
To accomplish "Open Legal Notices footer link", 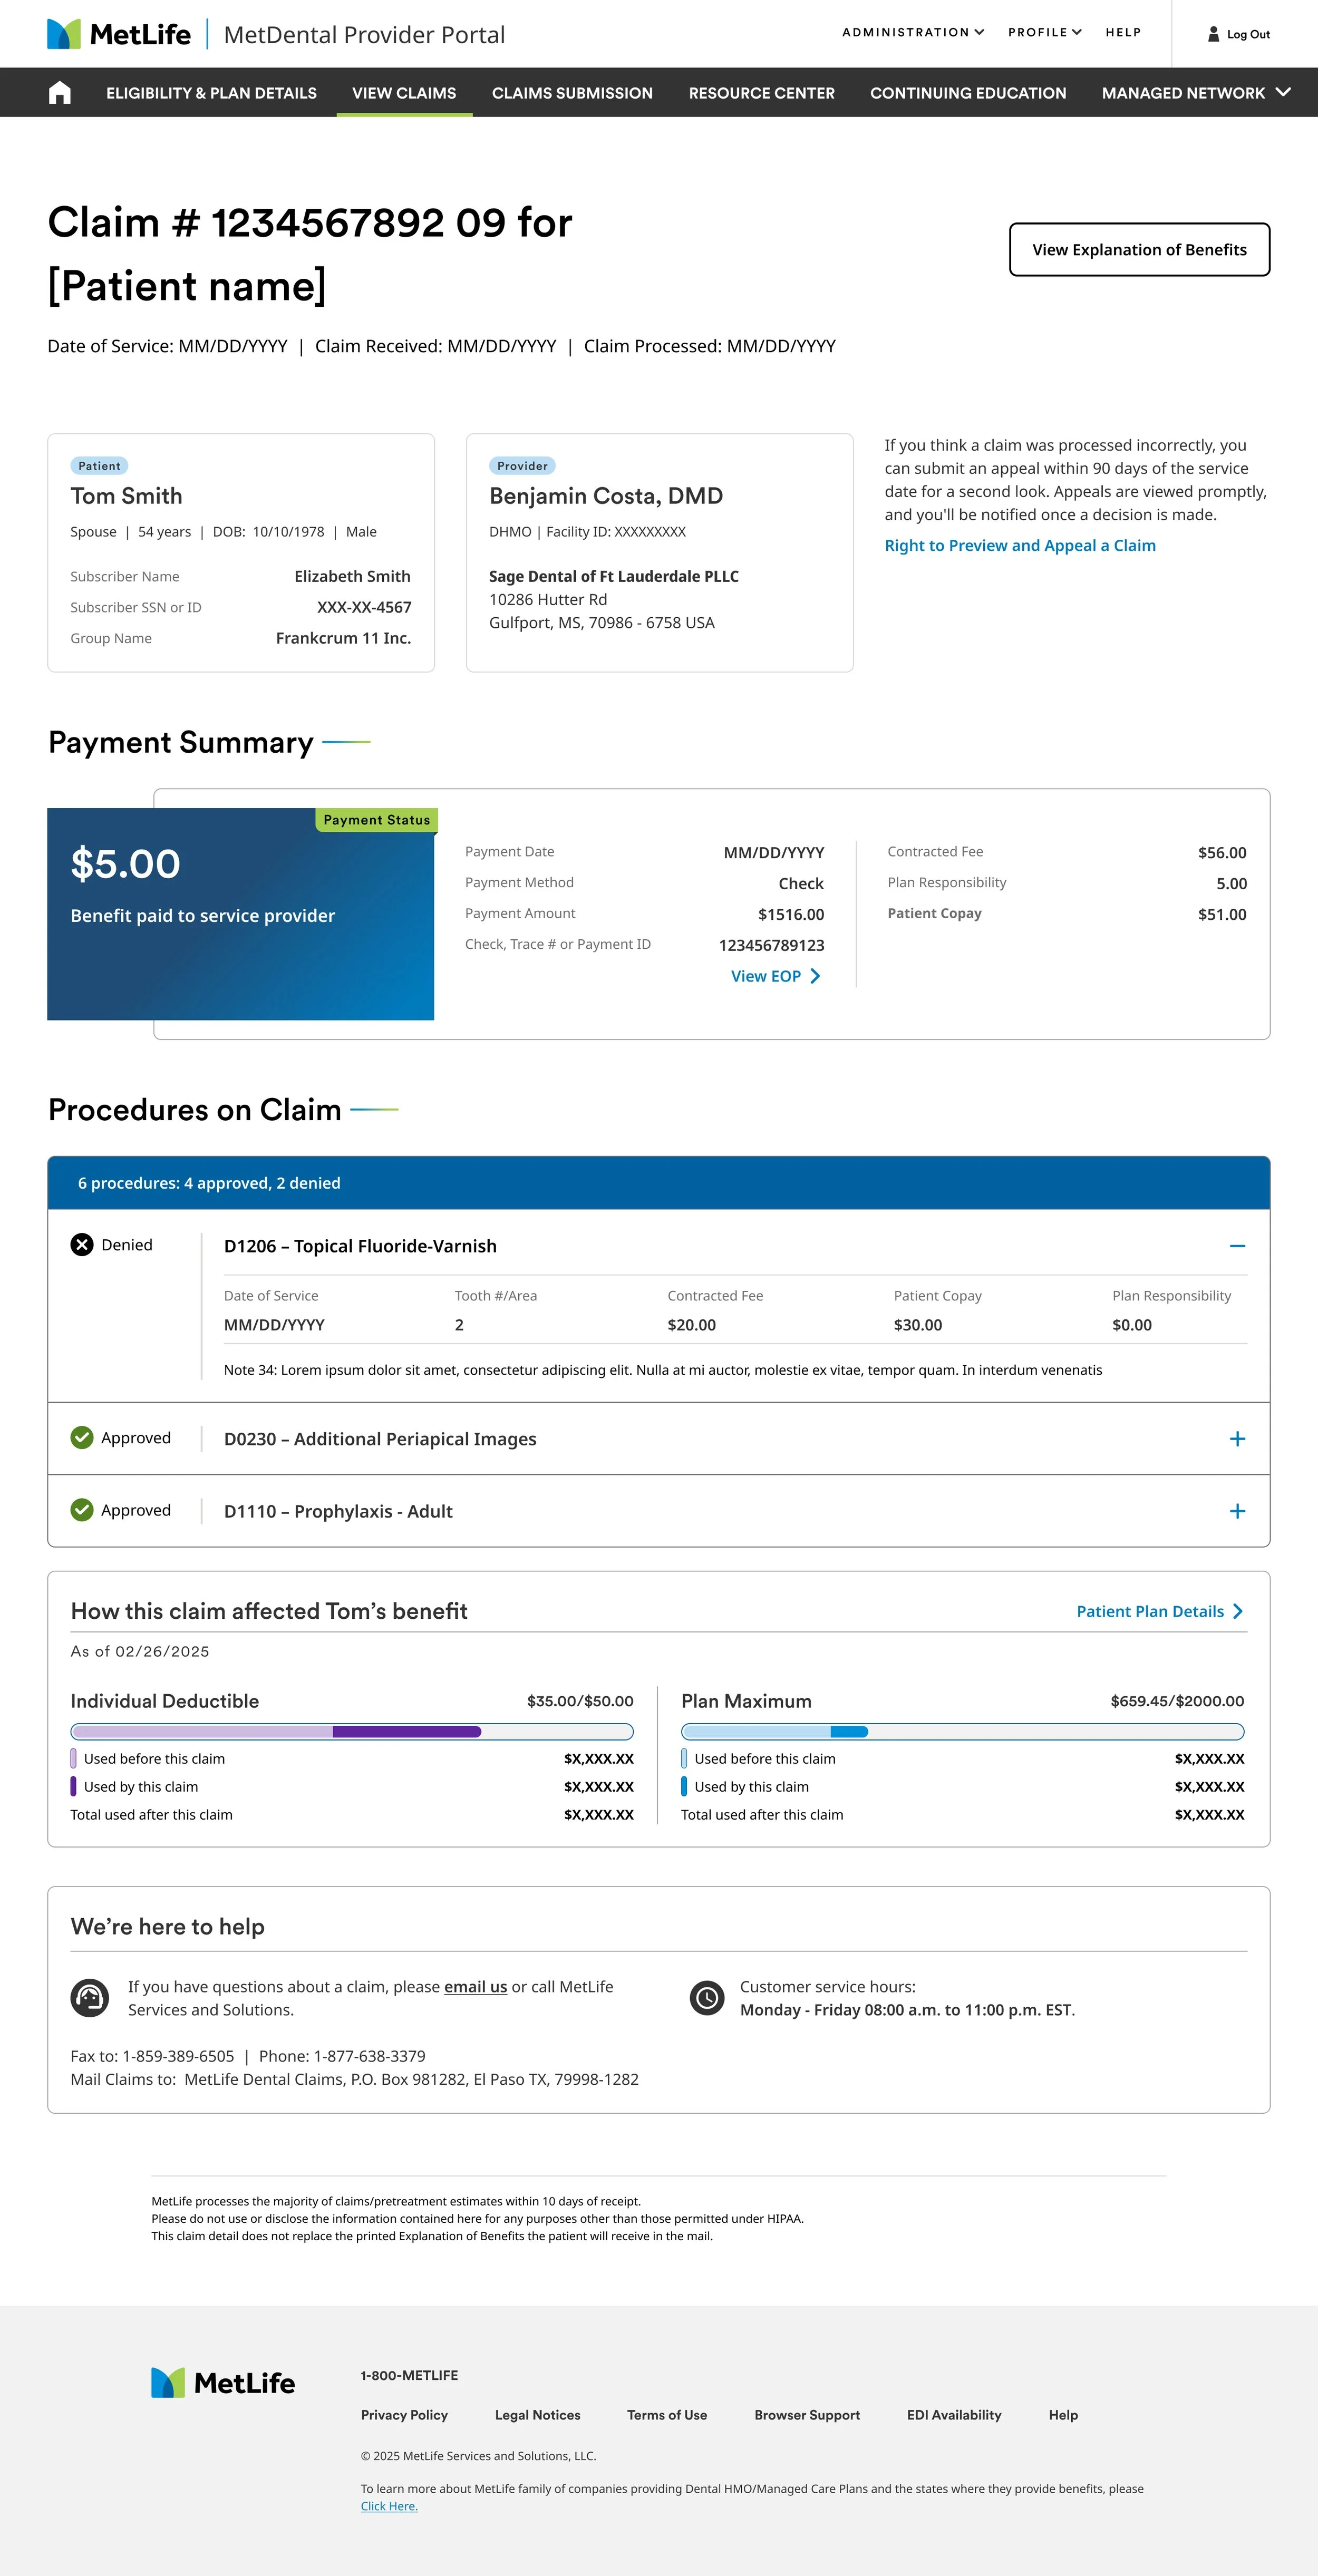I will 537,2414.
